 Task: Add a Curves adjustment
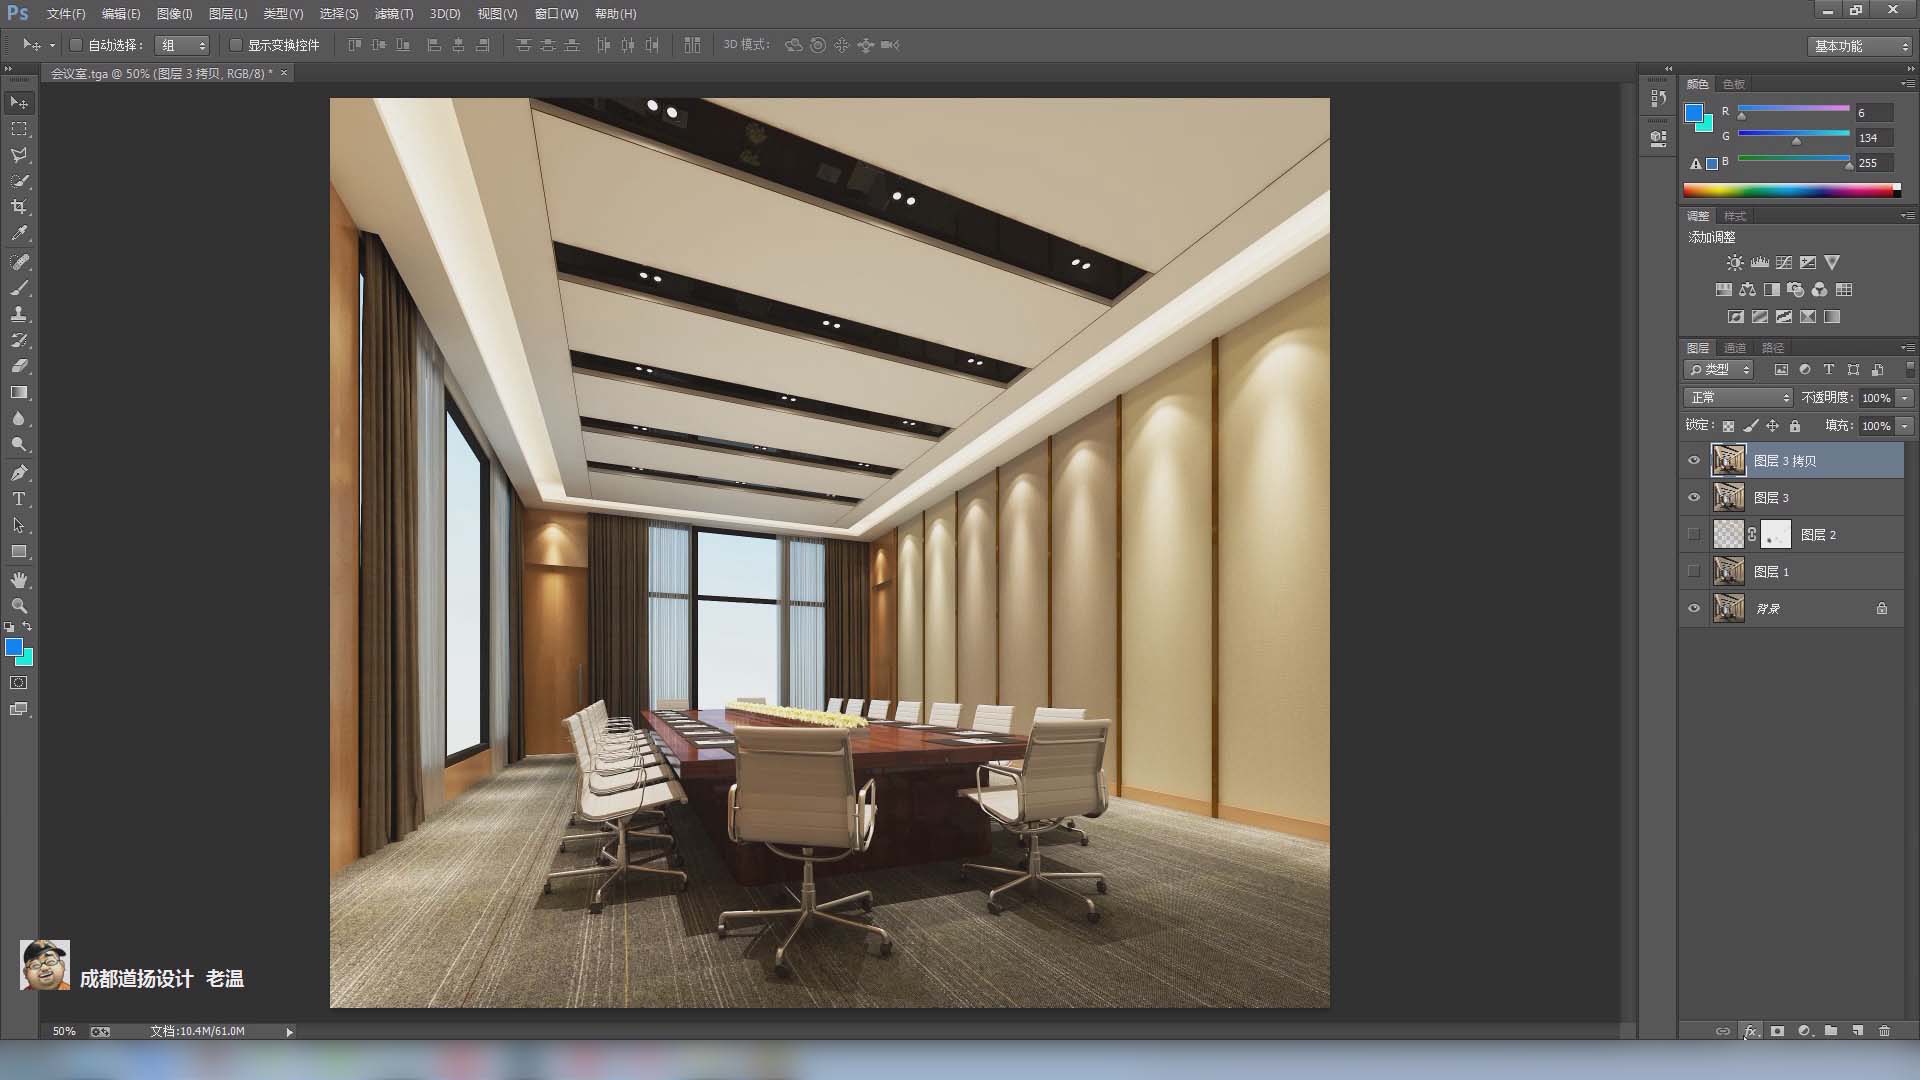tap(1784, 263)
